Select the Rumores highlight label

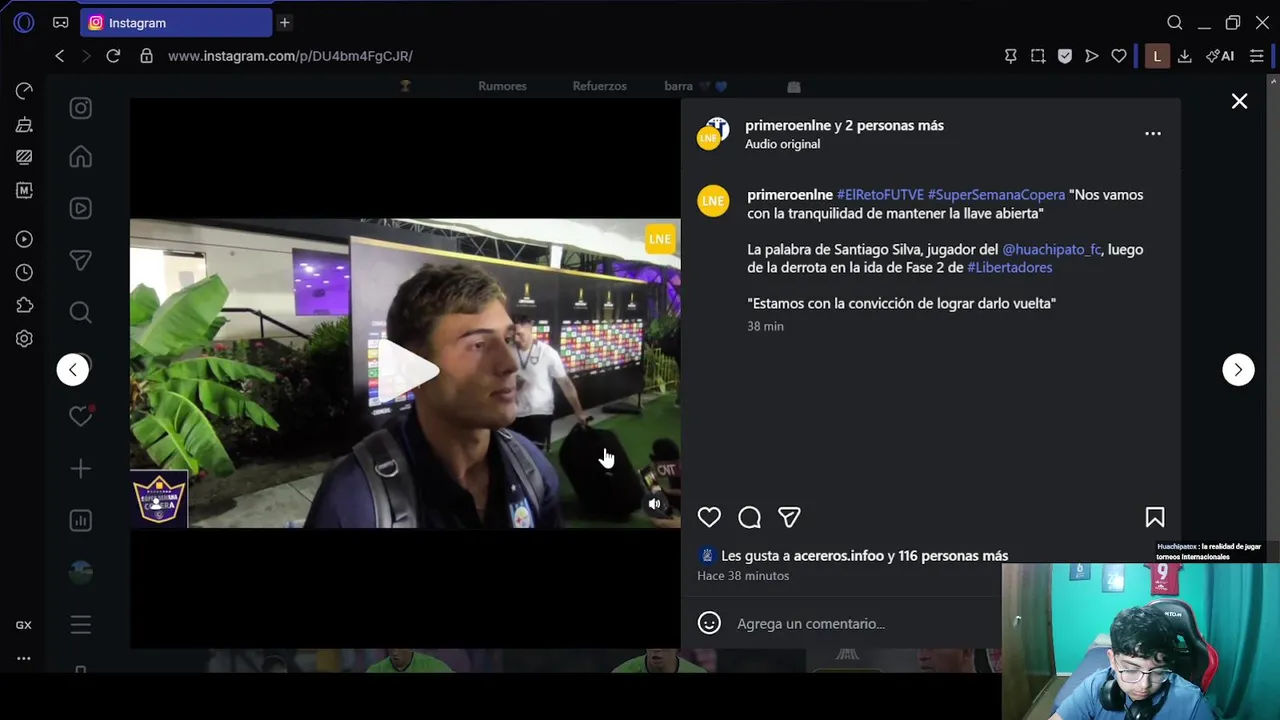click(502, 86)
